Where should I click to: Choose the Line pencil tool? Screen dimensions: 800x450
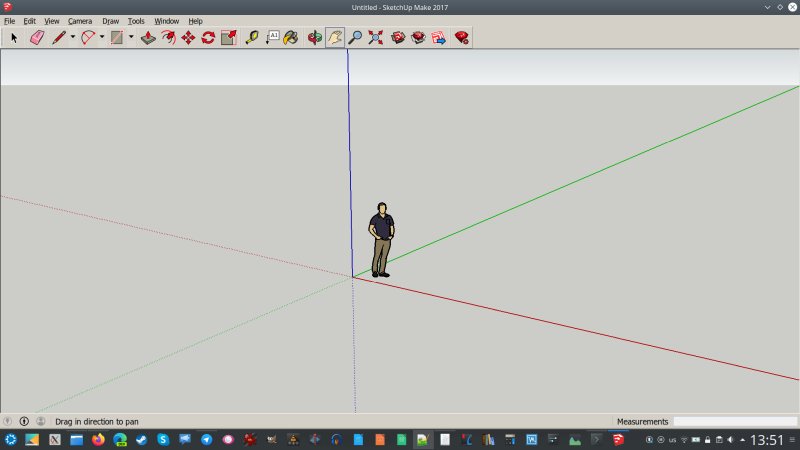pyautogui.click(x=59, y=38)
